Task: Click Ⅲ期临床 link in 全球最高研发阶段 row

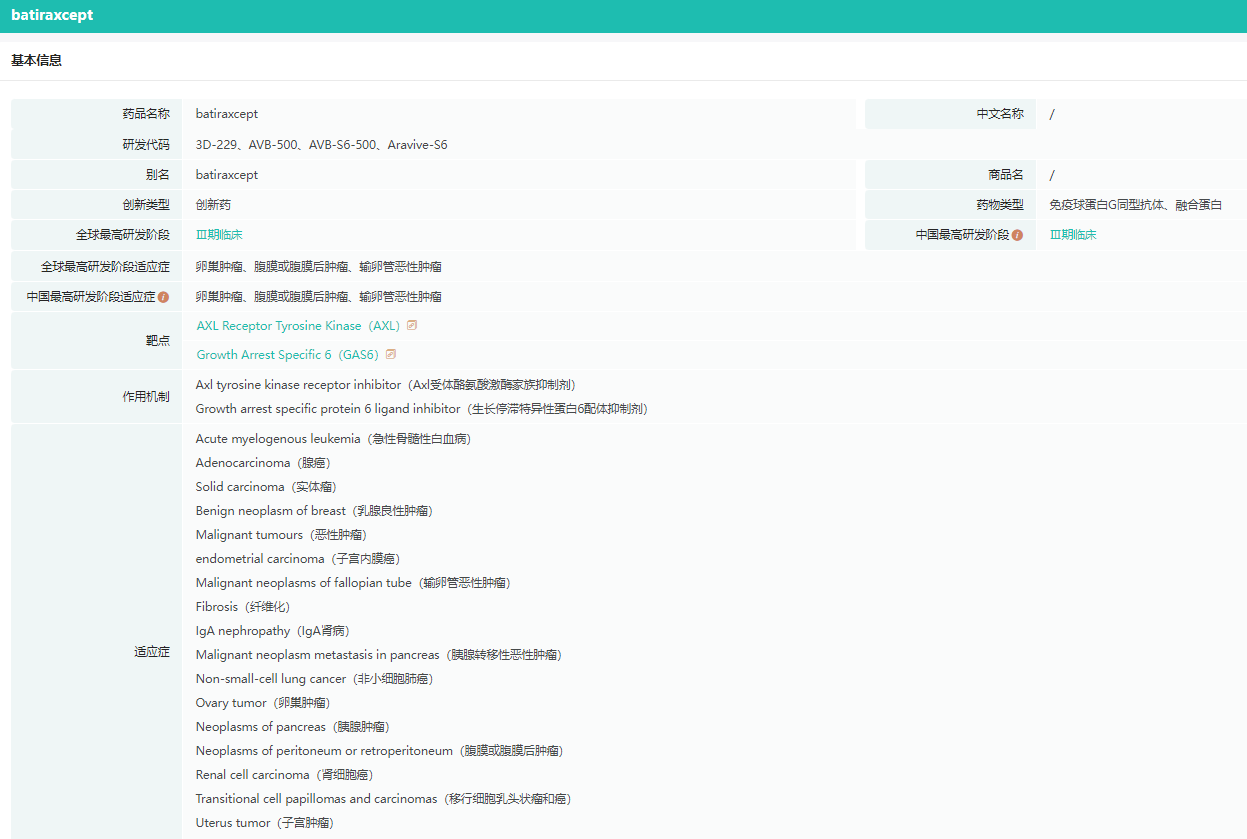Action: [x=219, y=235]
